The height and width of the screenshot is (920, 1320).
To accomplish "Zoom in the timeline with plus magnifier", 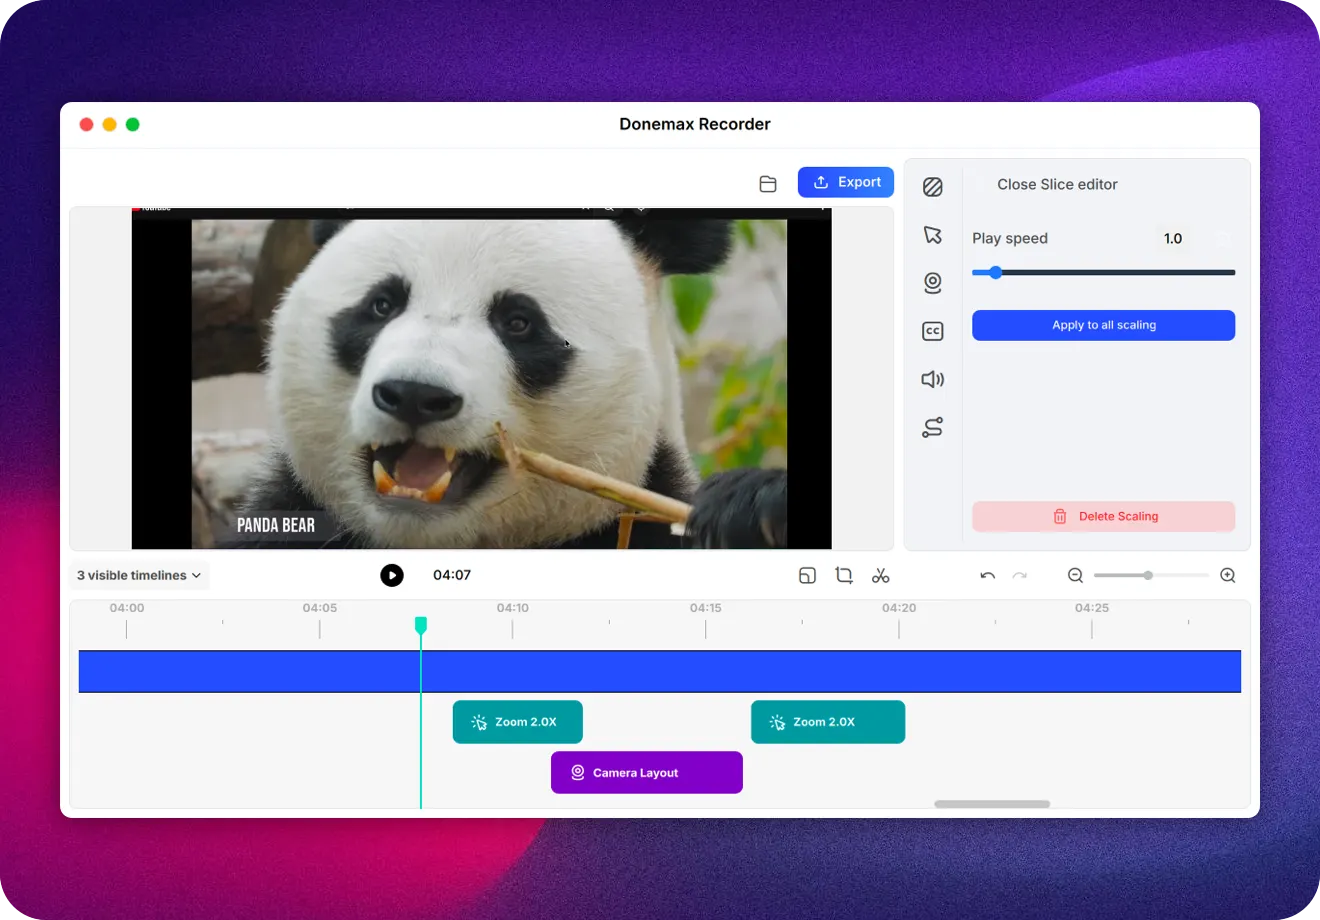I will (x=1228, y=575).
